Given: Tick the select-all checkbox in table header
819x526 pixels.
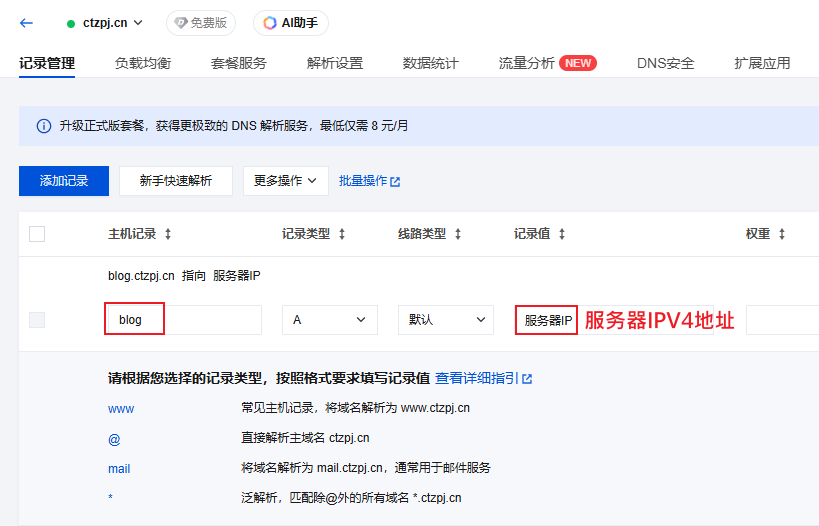Looking at the screenshot, I should pos(37,234).
